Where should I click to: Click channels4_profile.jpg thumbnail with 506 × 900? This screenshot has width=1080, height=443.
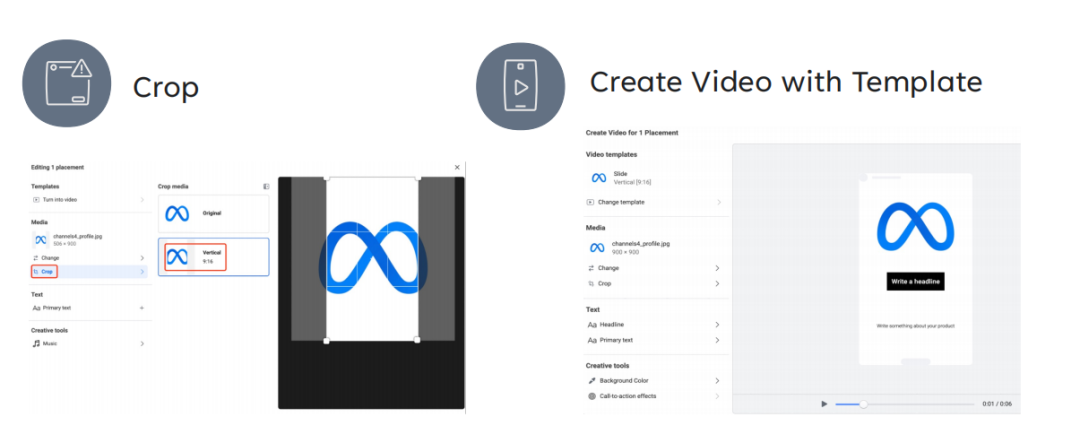[x=41, y=240]
